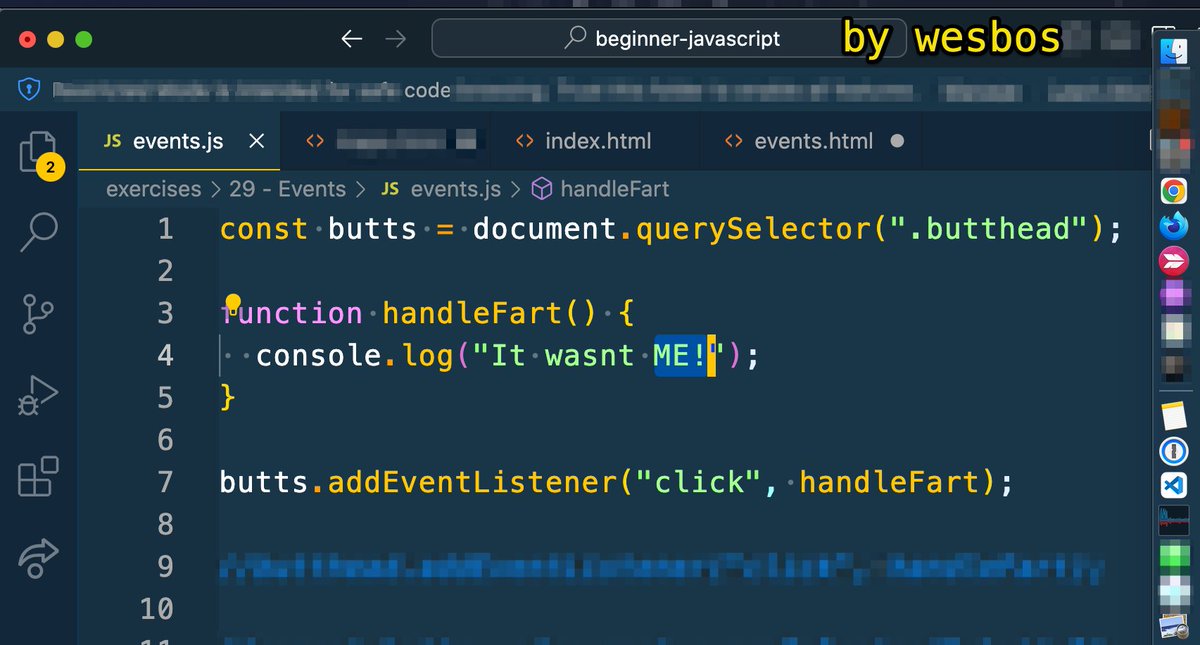1200x645 pixels.
Task: Click the exercises breadcrumb
Action: click(x=153, y=188)
